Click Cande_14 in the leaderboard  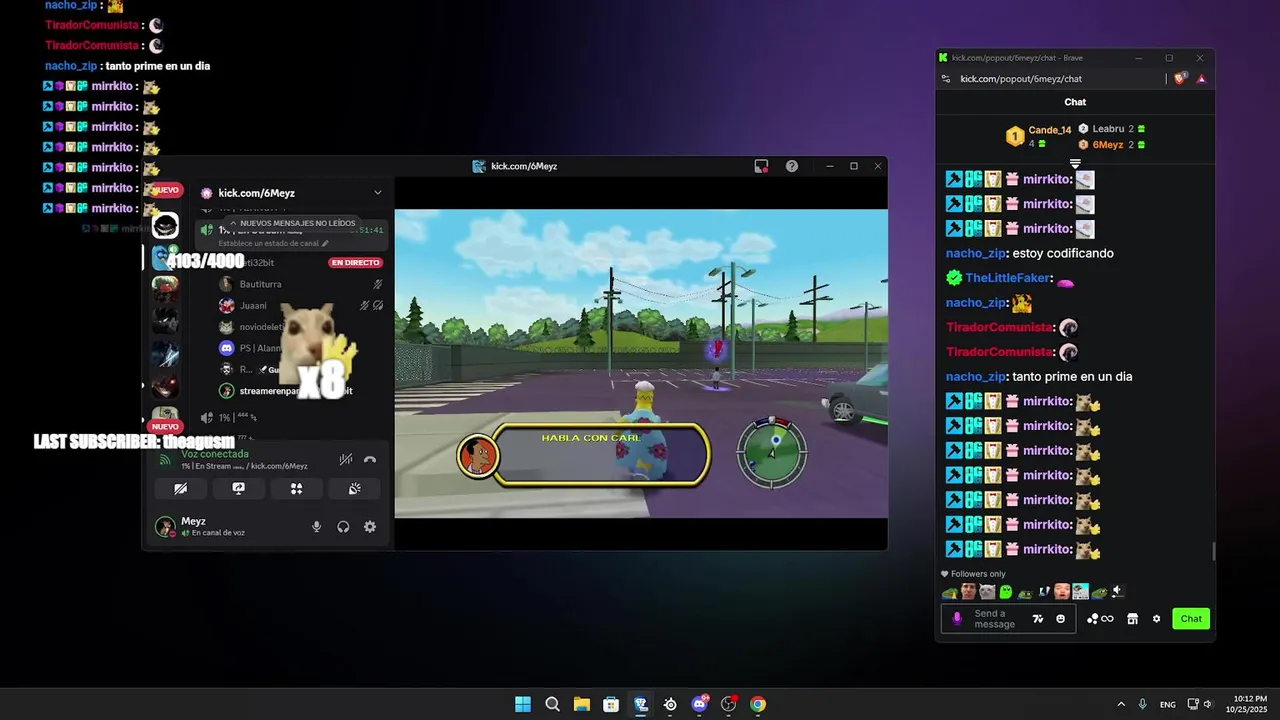click(1049, 130)
